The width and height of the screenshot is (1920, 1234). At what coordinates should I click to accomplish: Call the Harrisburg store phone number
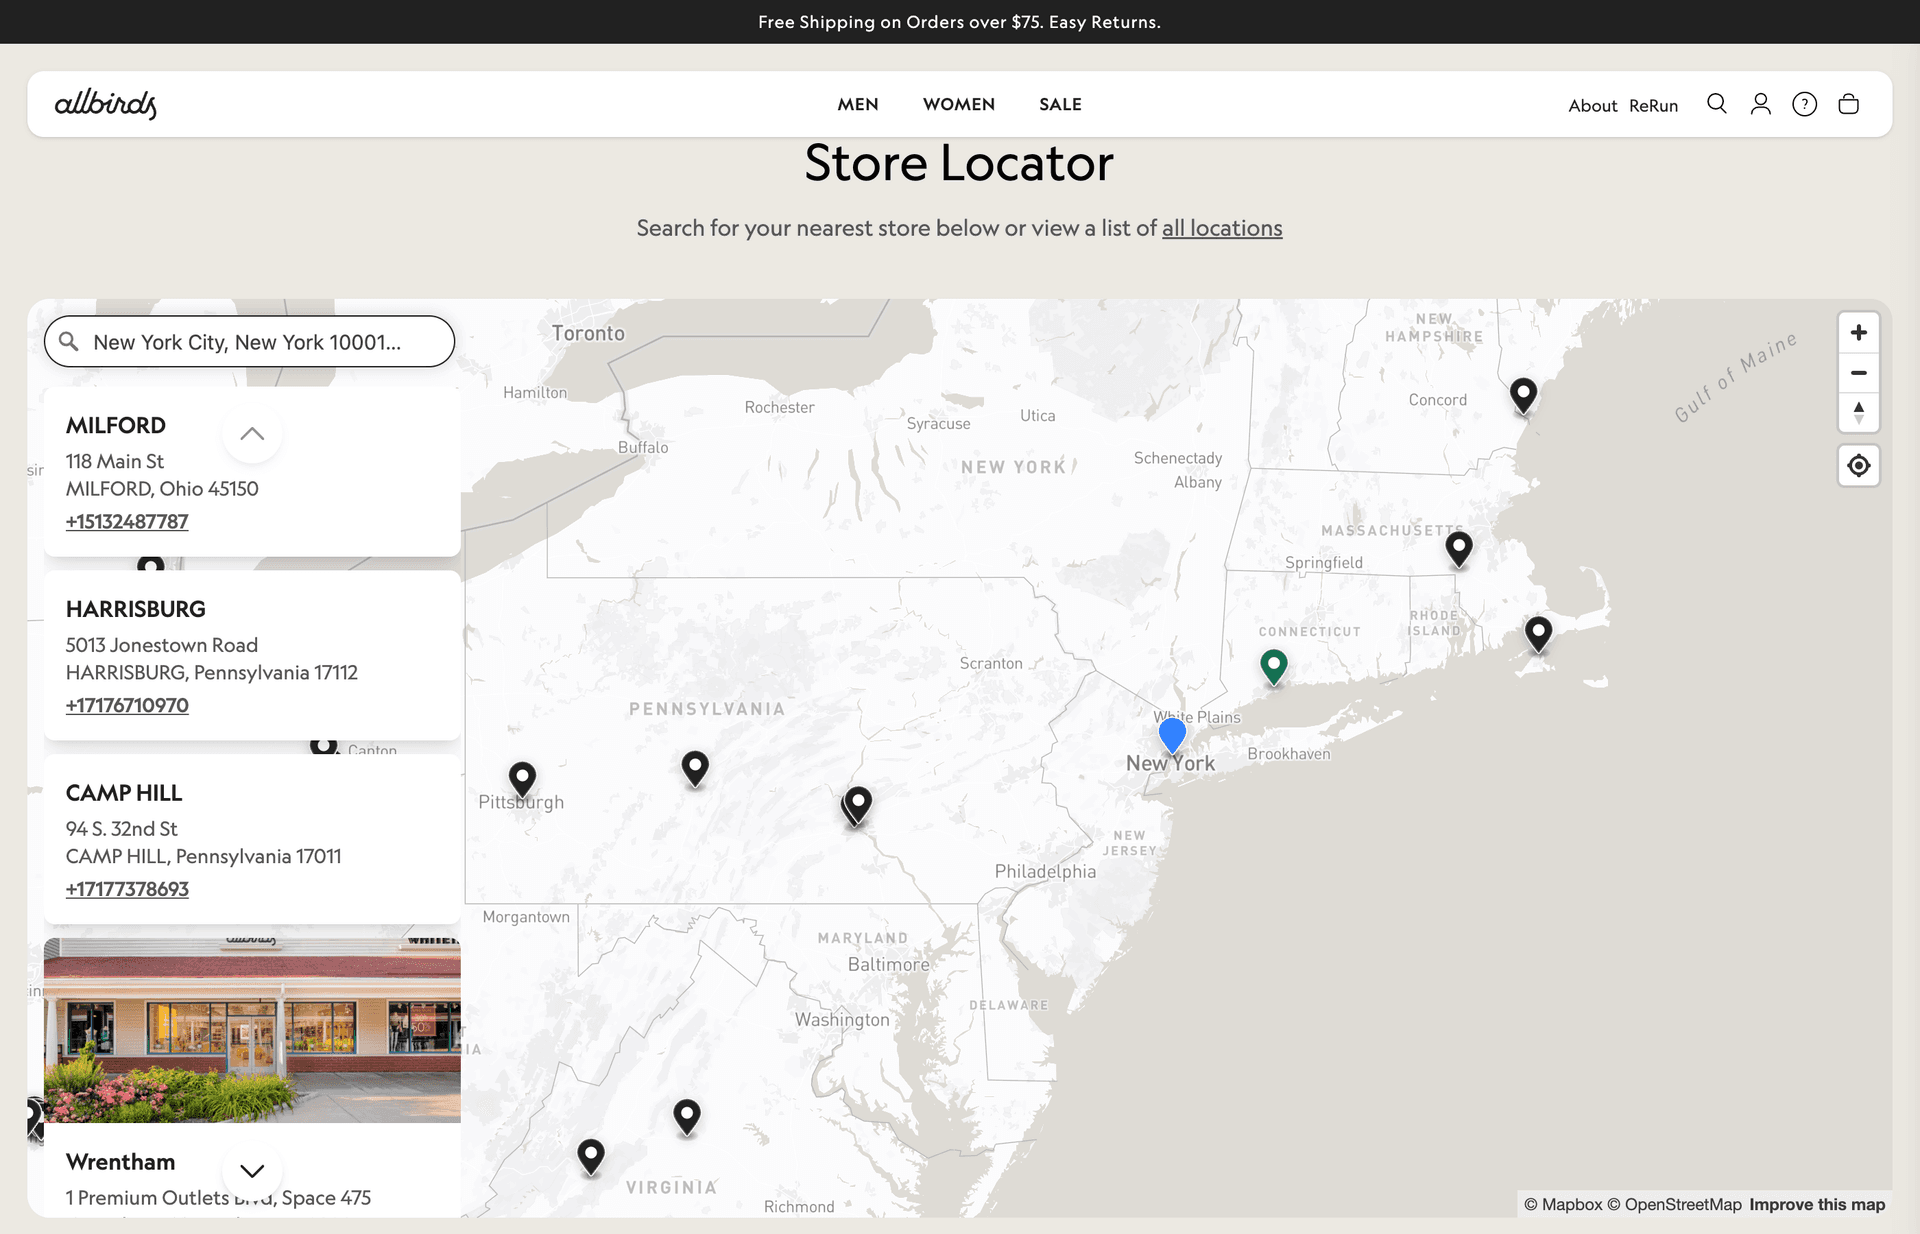(127, 705)
